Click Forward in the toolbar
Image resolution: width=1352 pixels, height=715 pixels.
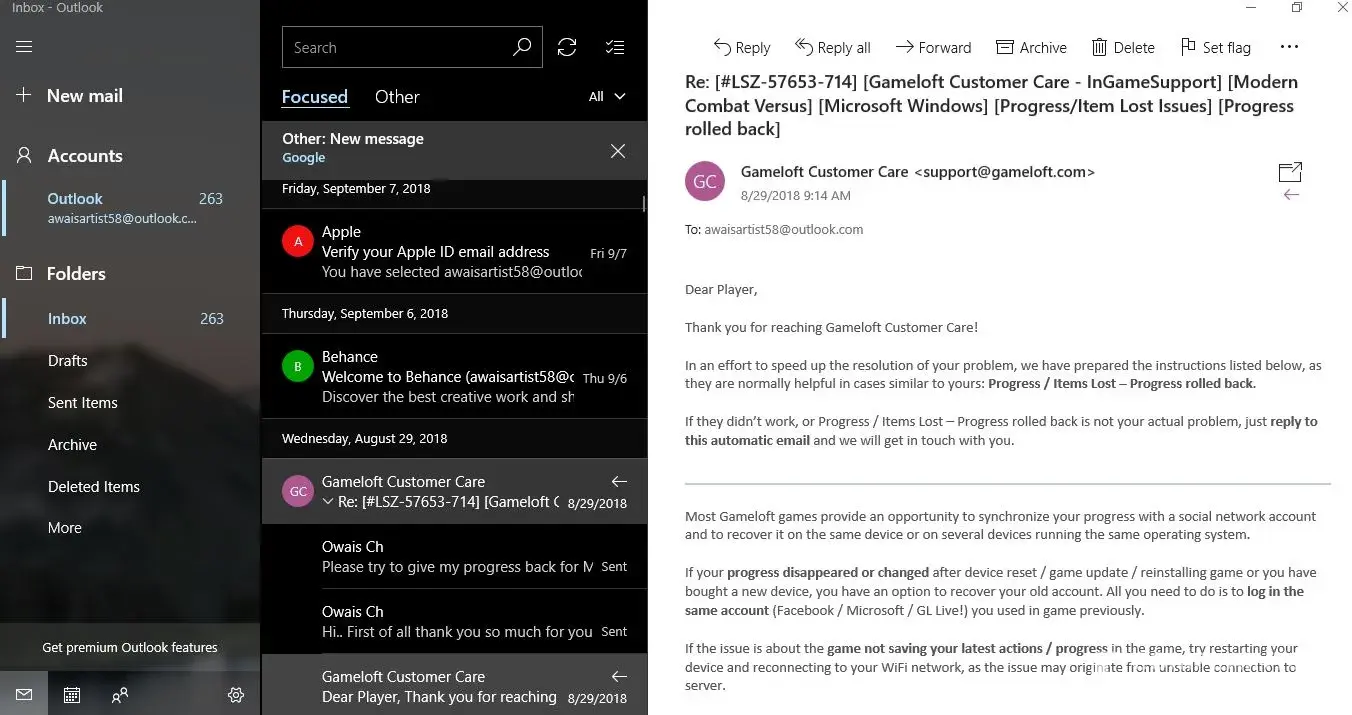(933, 47)
